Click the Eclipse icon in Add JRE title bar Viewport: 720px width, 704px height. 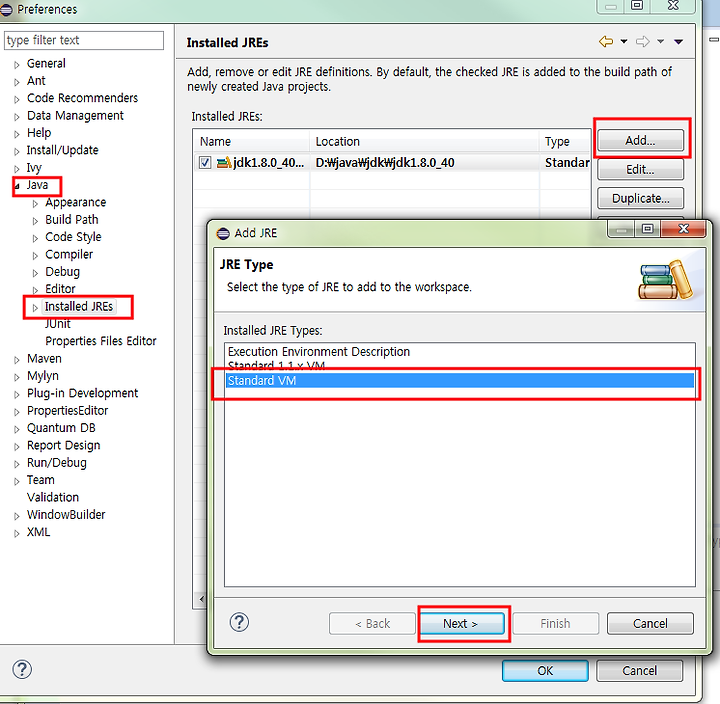[223, 233]
